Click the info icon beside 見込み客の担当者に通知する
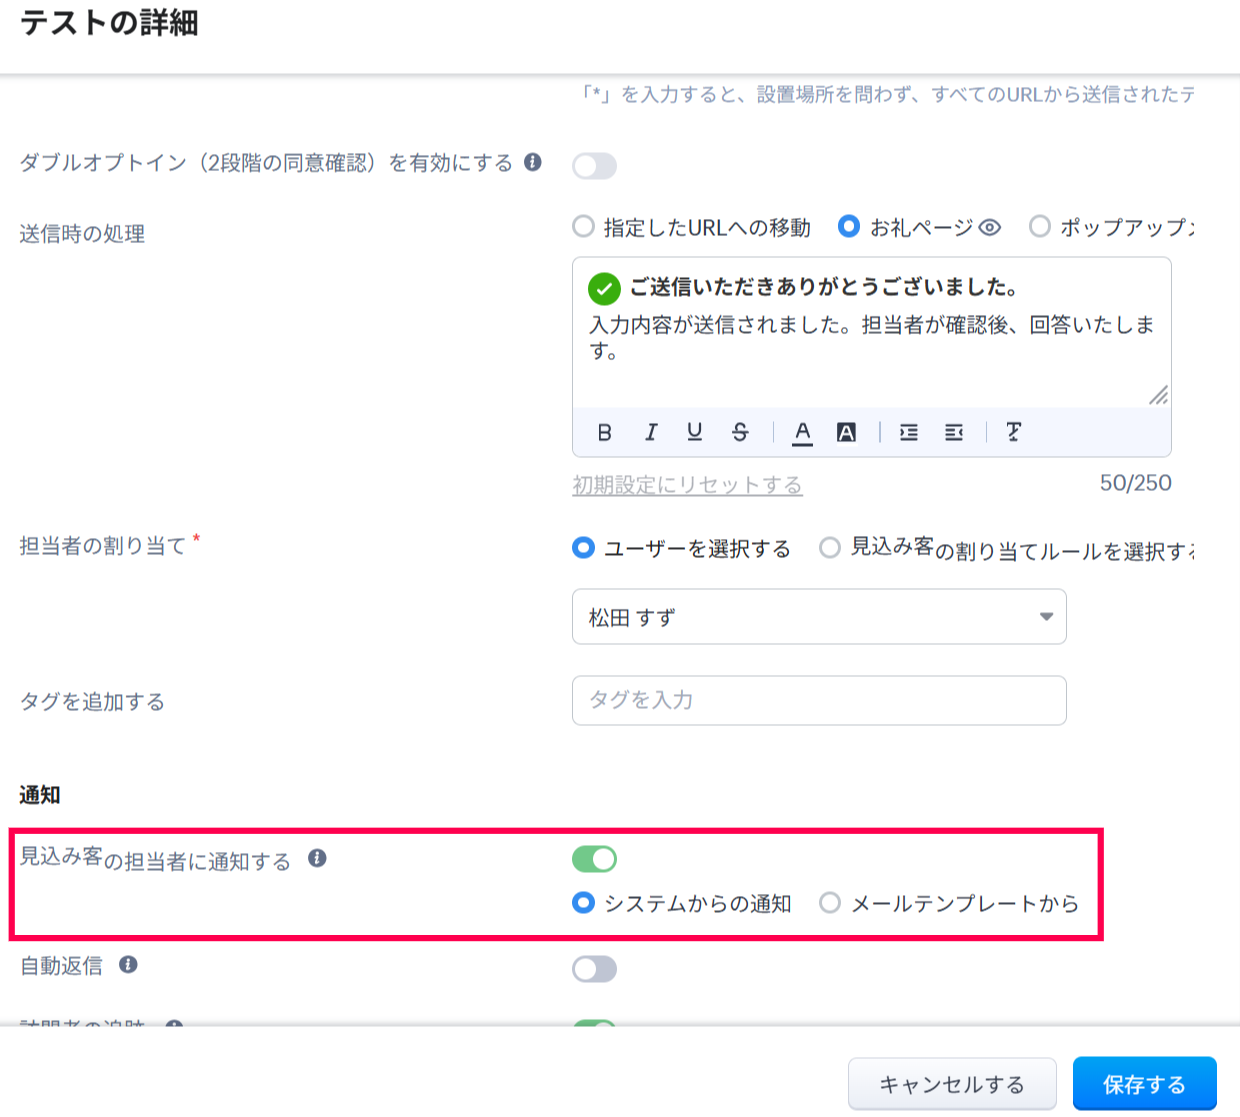The width and height of the screenshot is (1240, 1117). pos(317,859)
